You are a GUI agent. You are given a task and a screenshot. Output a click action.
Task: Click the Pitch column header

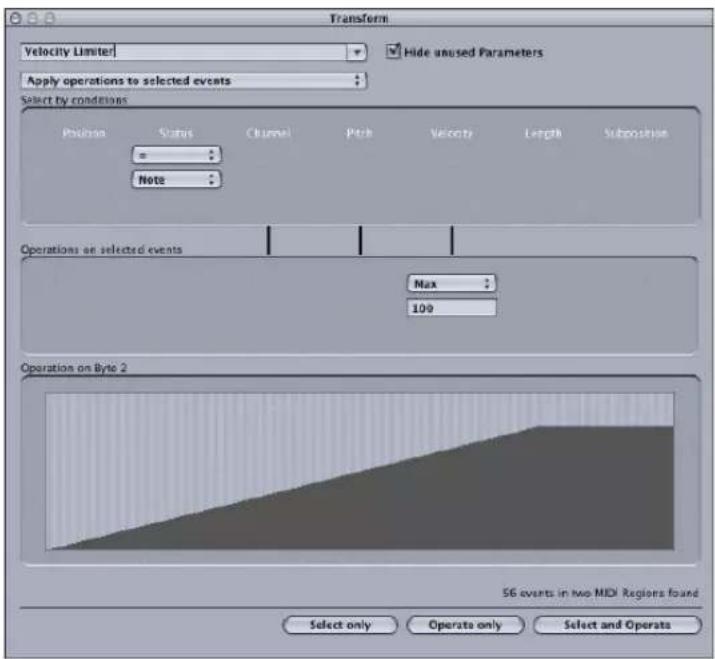(x=359, y=133)
